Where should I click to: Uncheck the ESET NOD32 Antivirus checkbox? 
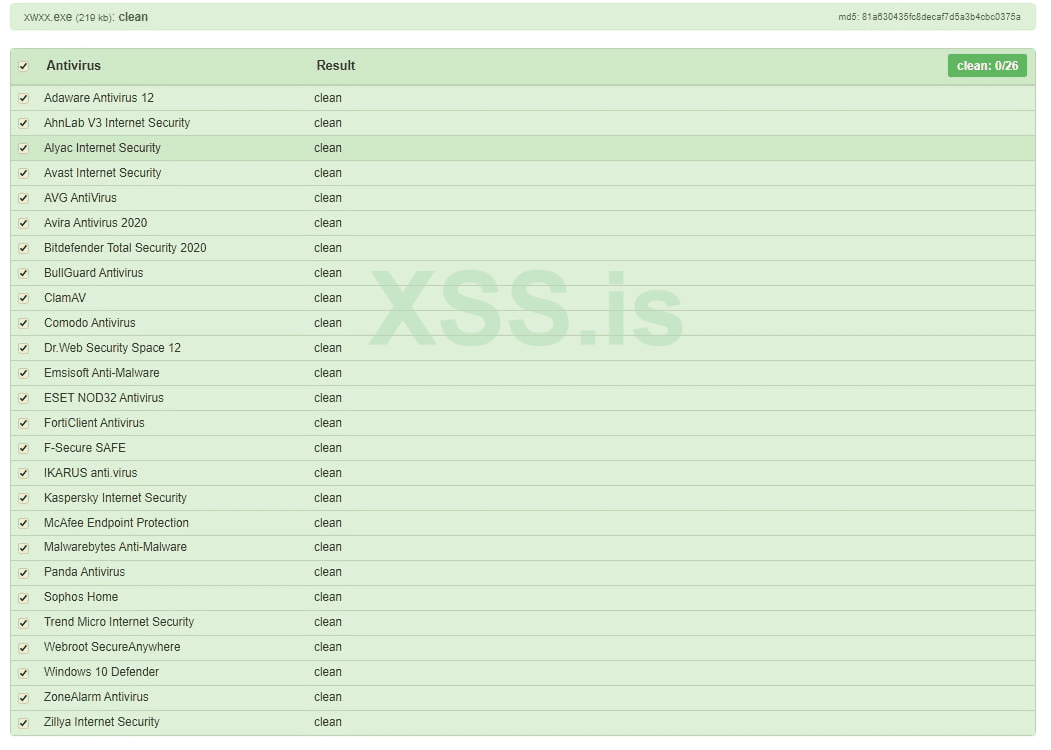(x=23, y=398)
